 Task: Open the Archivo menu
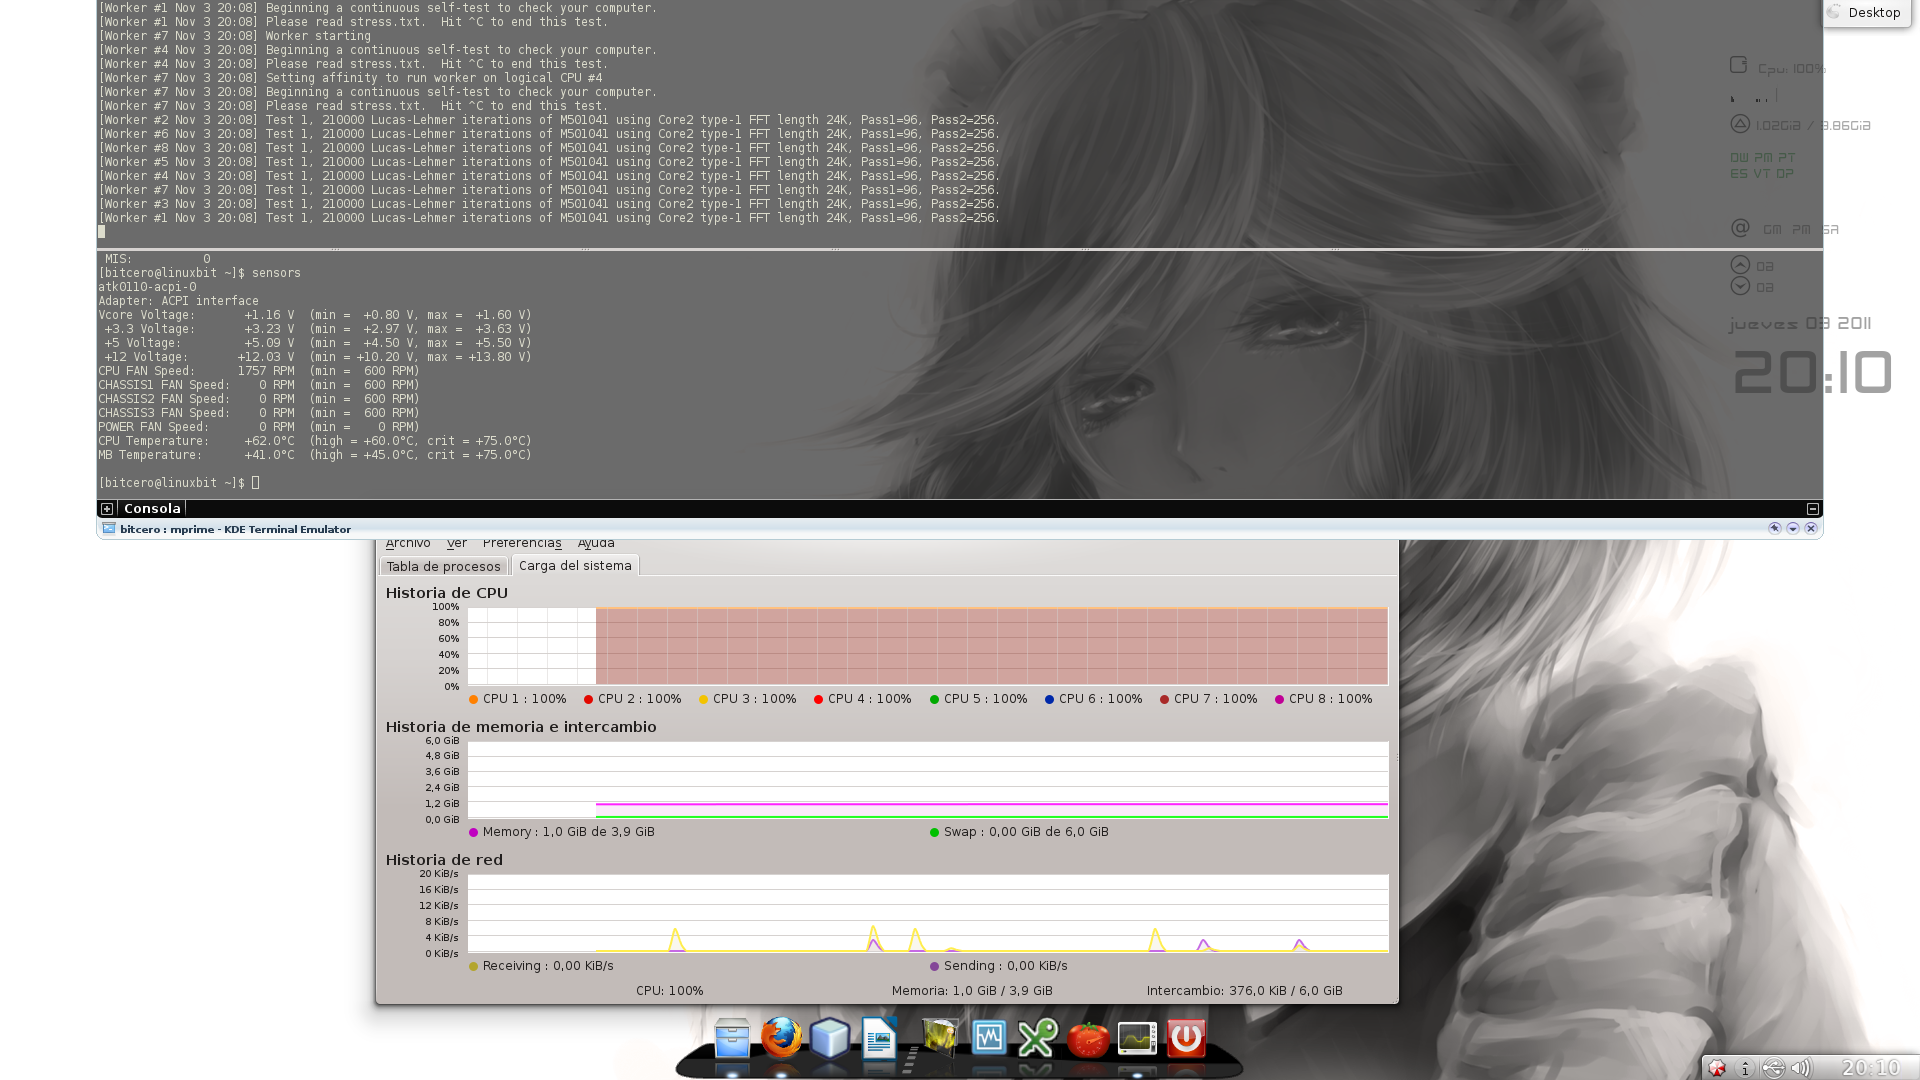408,543
